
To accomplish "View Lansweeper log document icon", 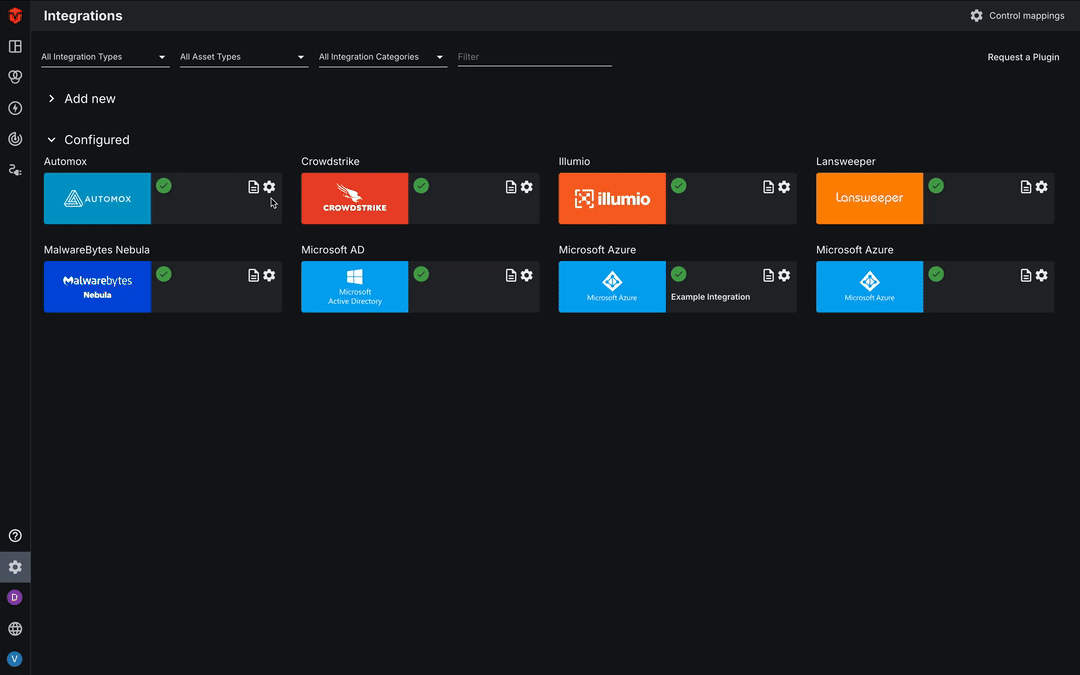I will (1026, 187).
